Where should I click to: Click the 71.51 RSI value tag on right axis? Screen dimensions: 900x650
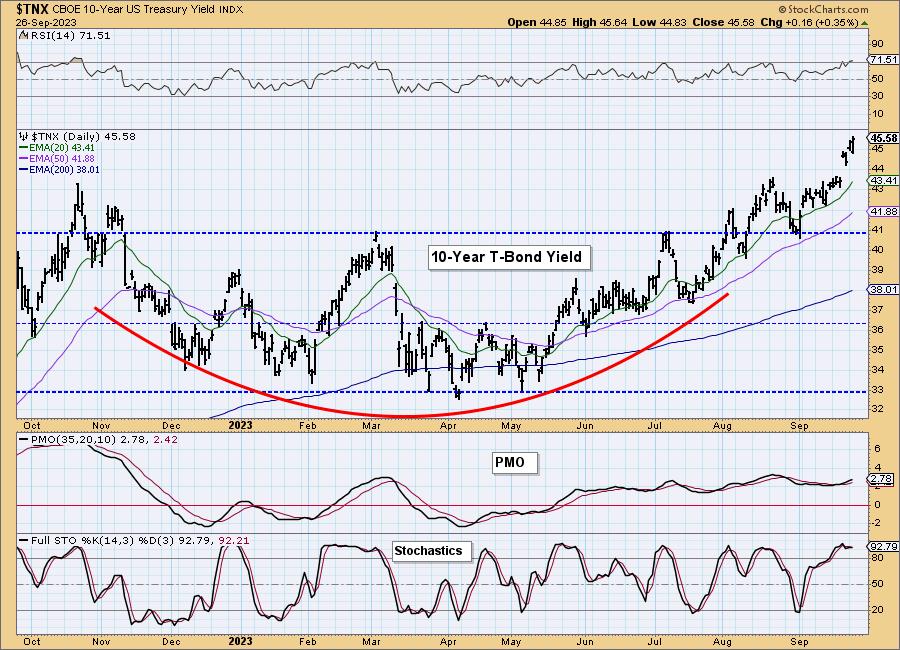883,60
